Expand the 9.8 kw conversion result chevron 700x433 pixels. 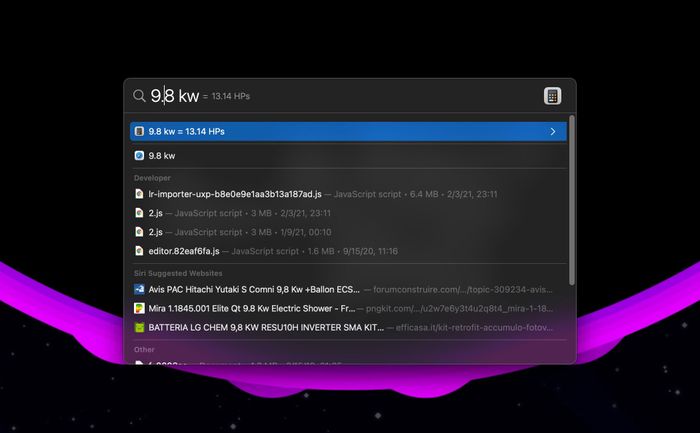pos(553,131)
